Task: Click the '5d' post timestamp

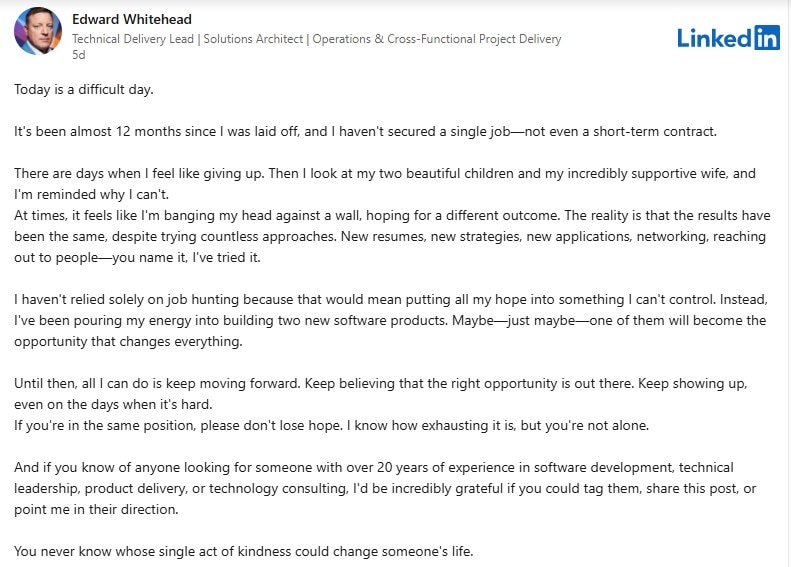Action: tap(79, 54)
